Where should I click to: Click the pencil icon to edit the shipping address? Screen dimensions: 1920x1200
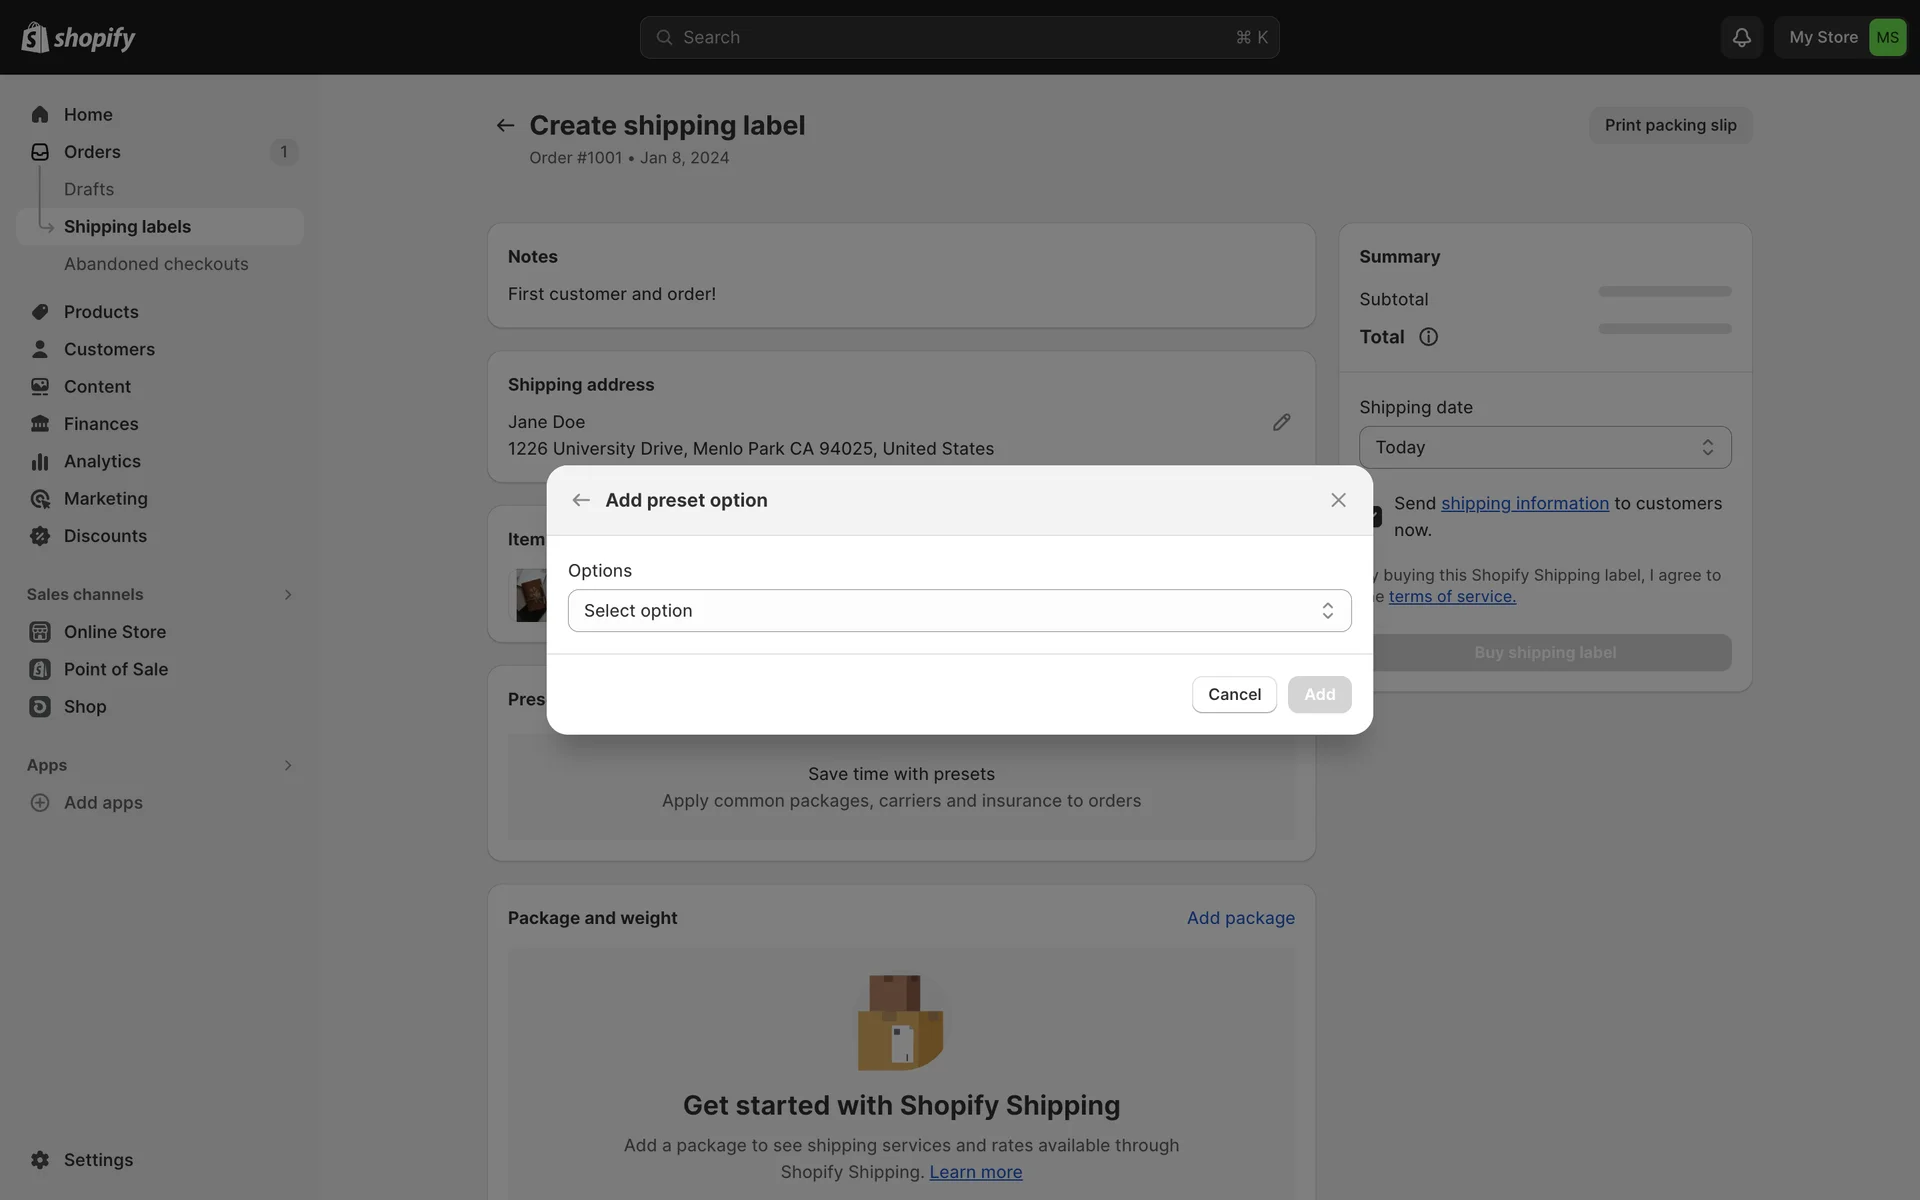(1281, 422)
